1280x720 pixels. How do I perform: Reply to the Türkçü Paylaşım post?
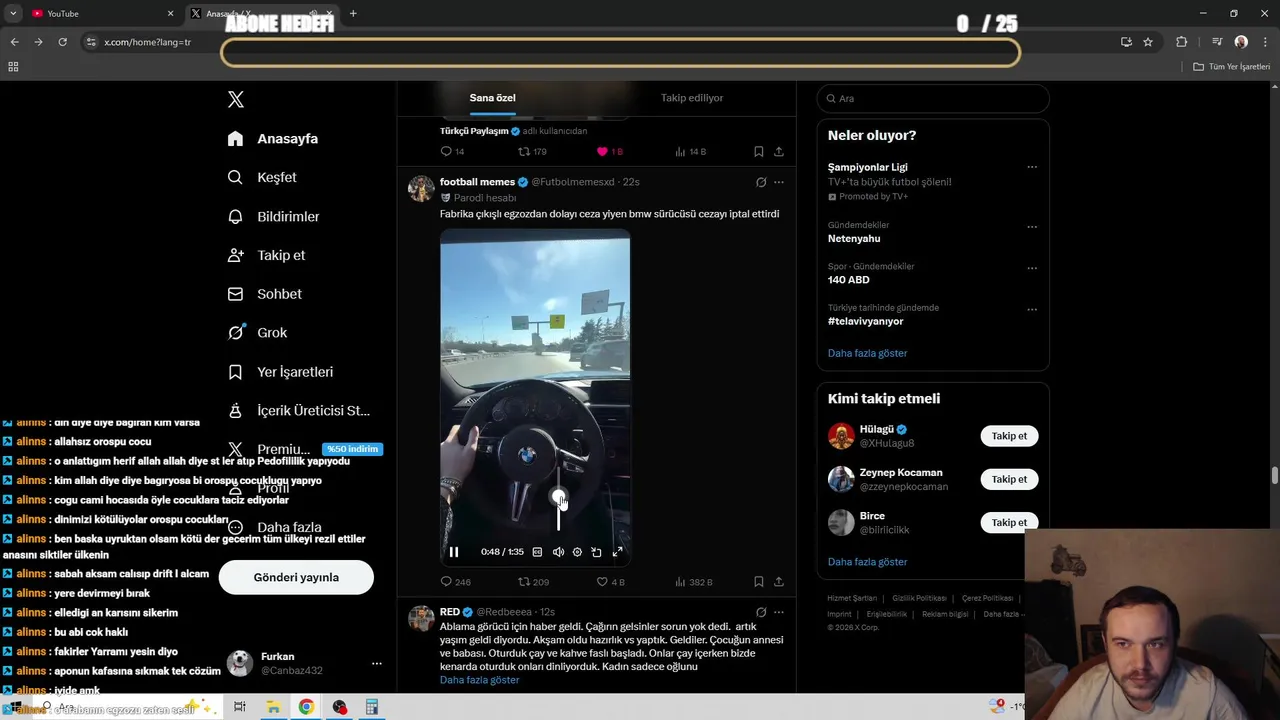pos(452,151)
